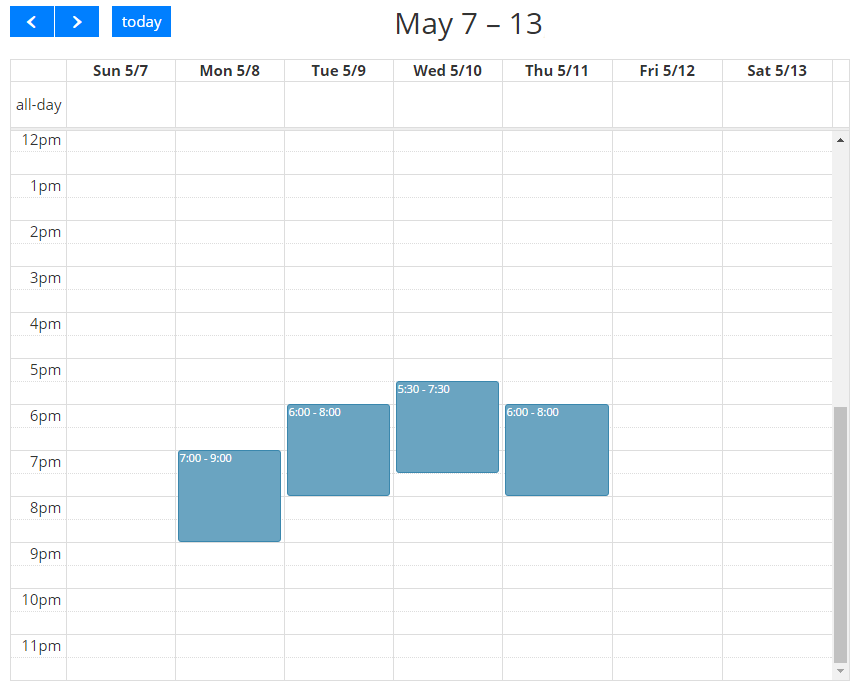Viewport: 861px width, 689px height.
Task: Click the Mon 5/8 day header
Action: (230, 71)
